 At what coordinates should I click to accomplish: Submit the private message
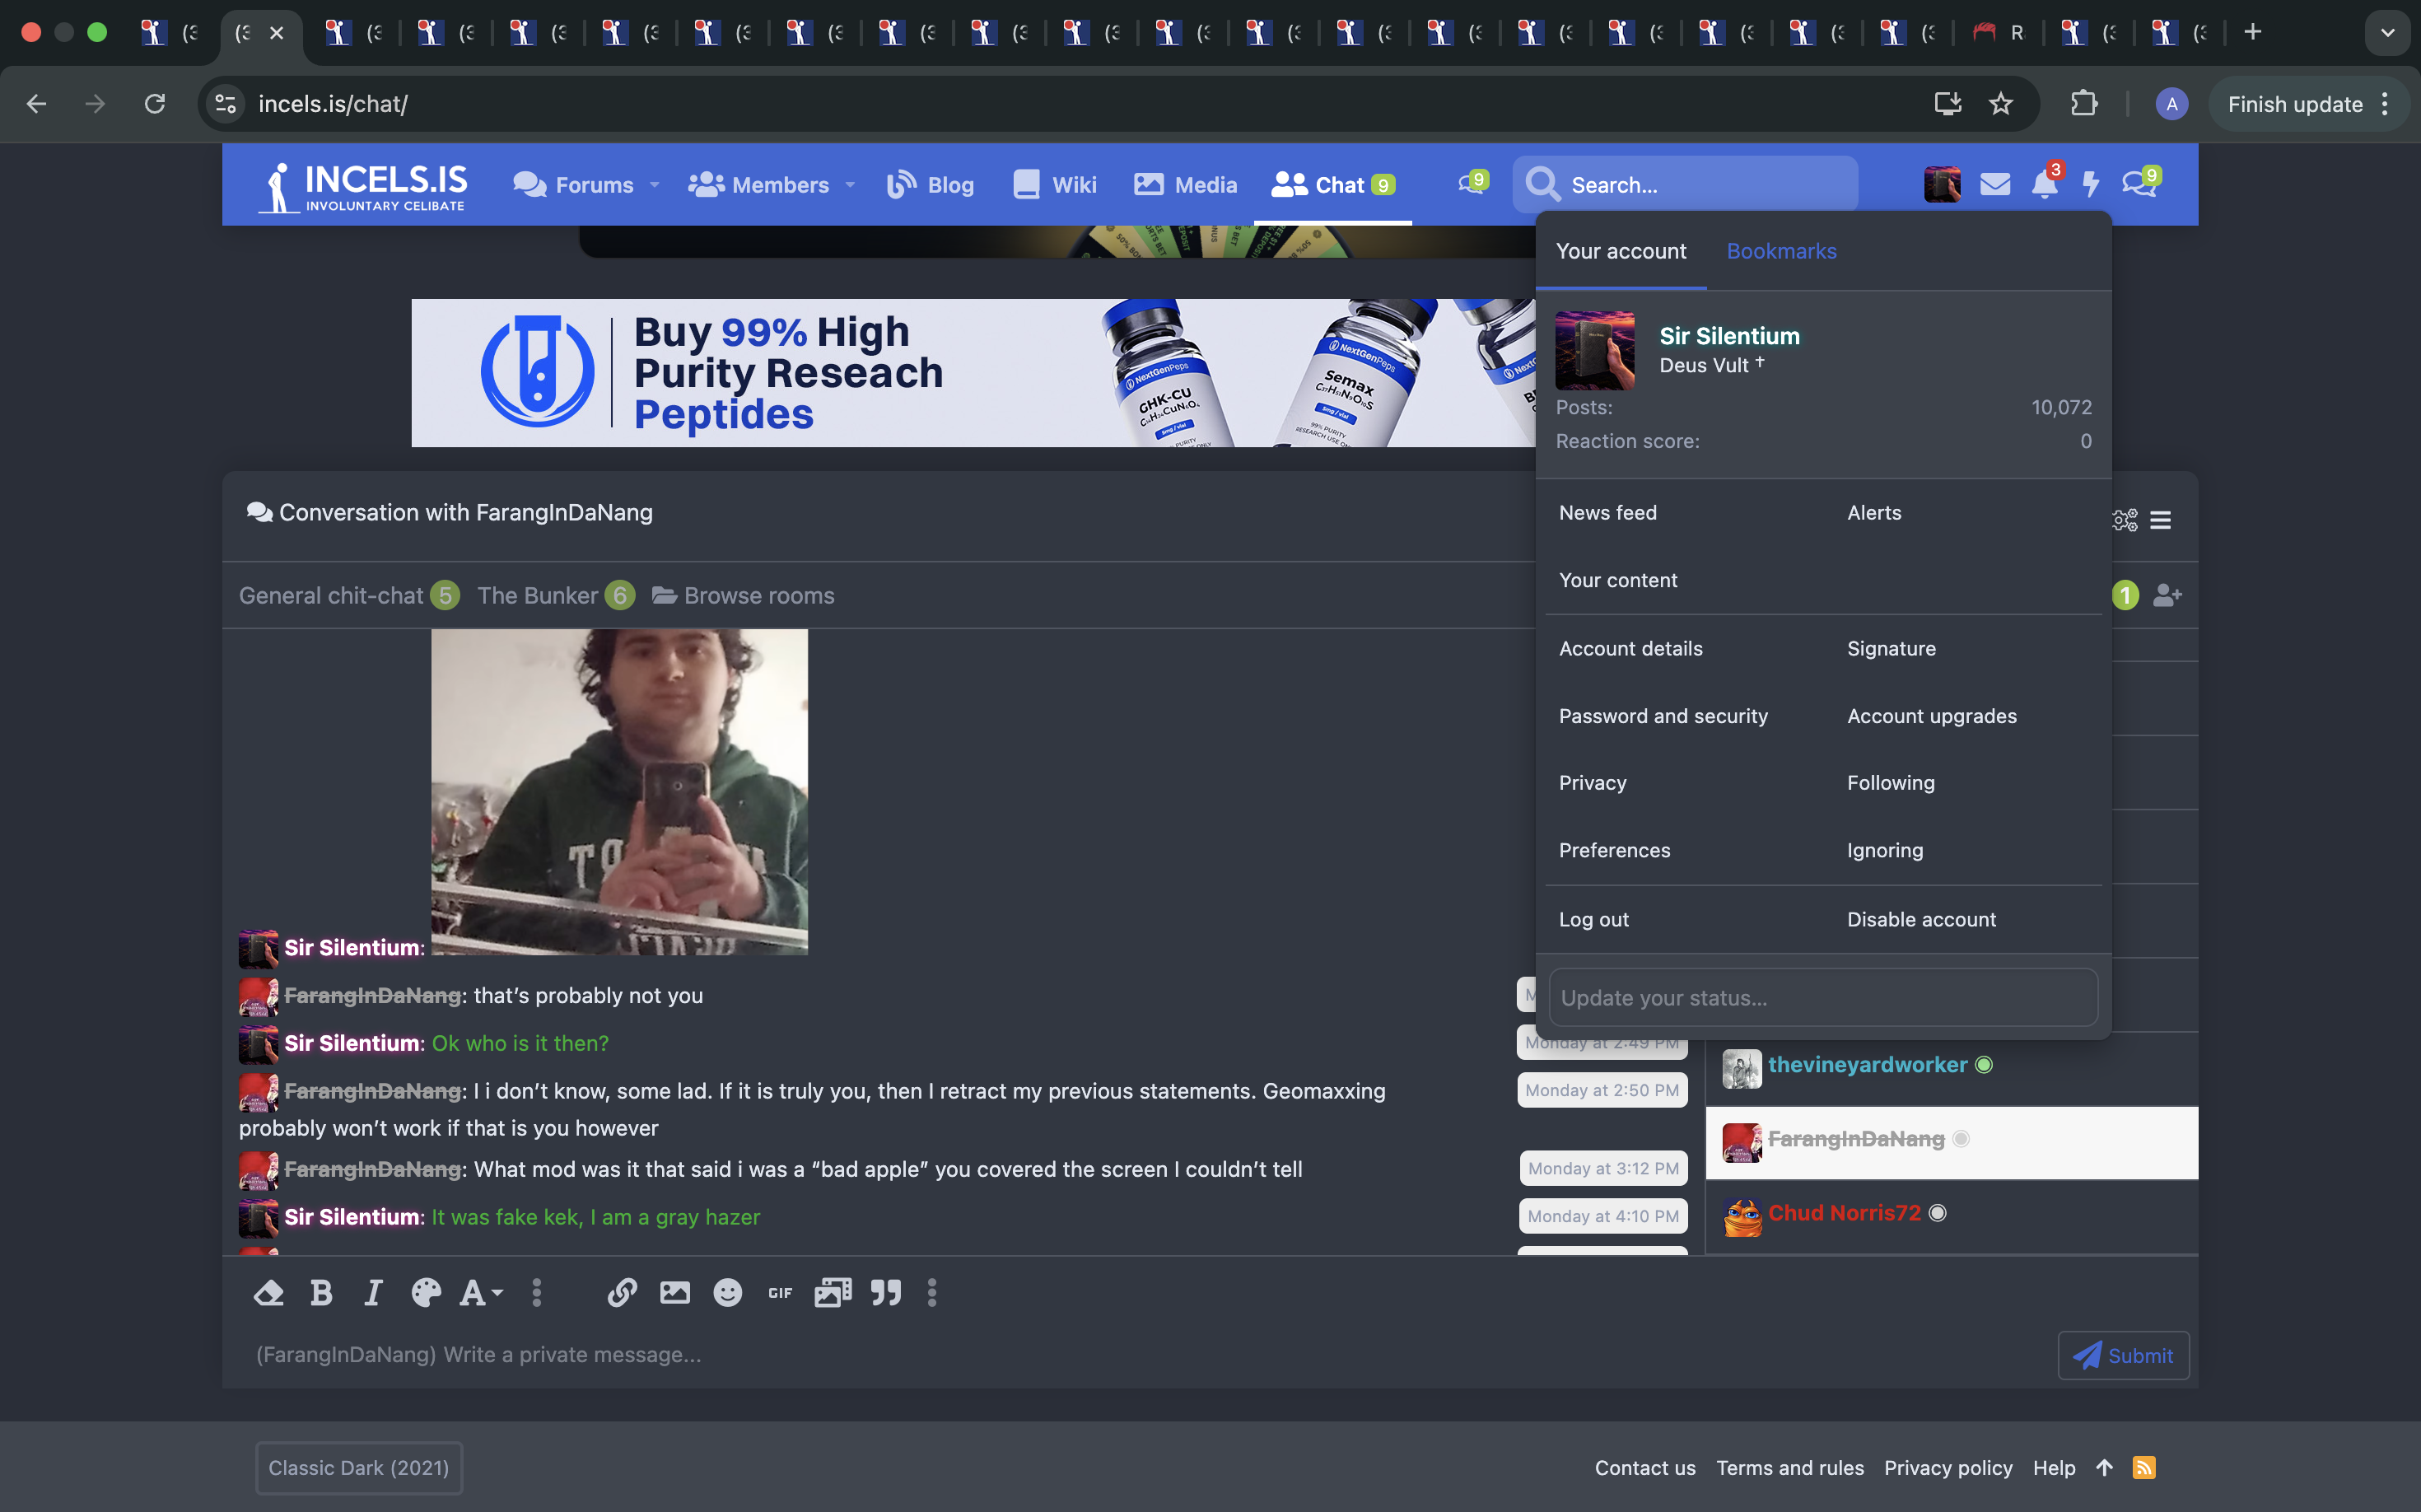click(x=2123, y=1355)
